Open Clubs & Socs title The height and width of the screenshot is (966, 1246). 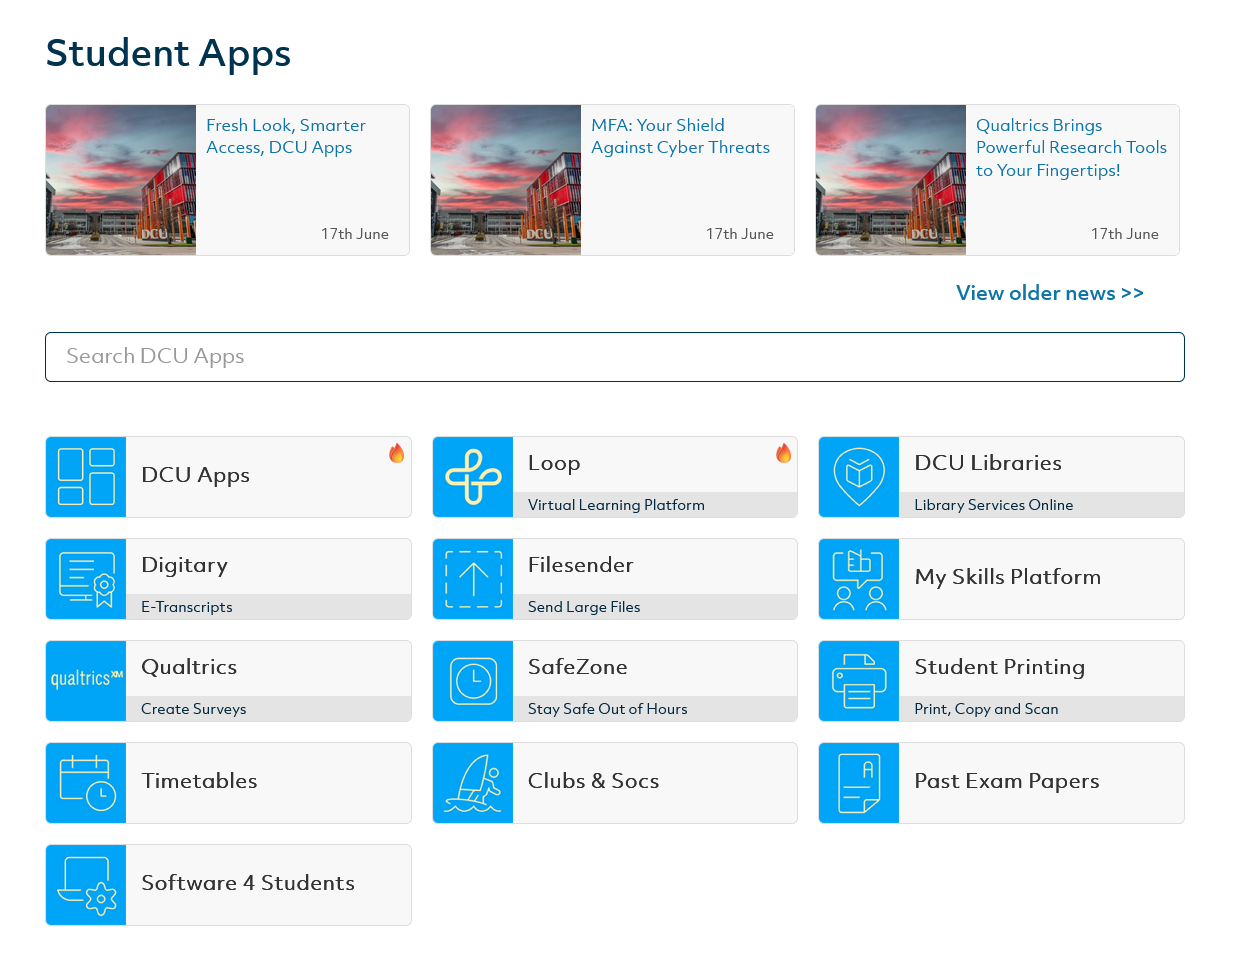[594, 781]
